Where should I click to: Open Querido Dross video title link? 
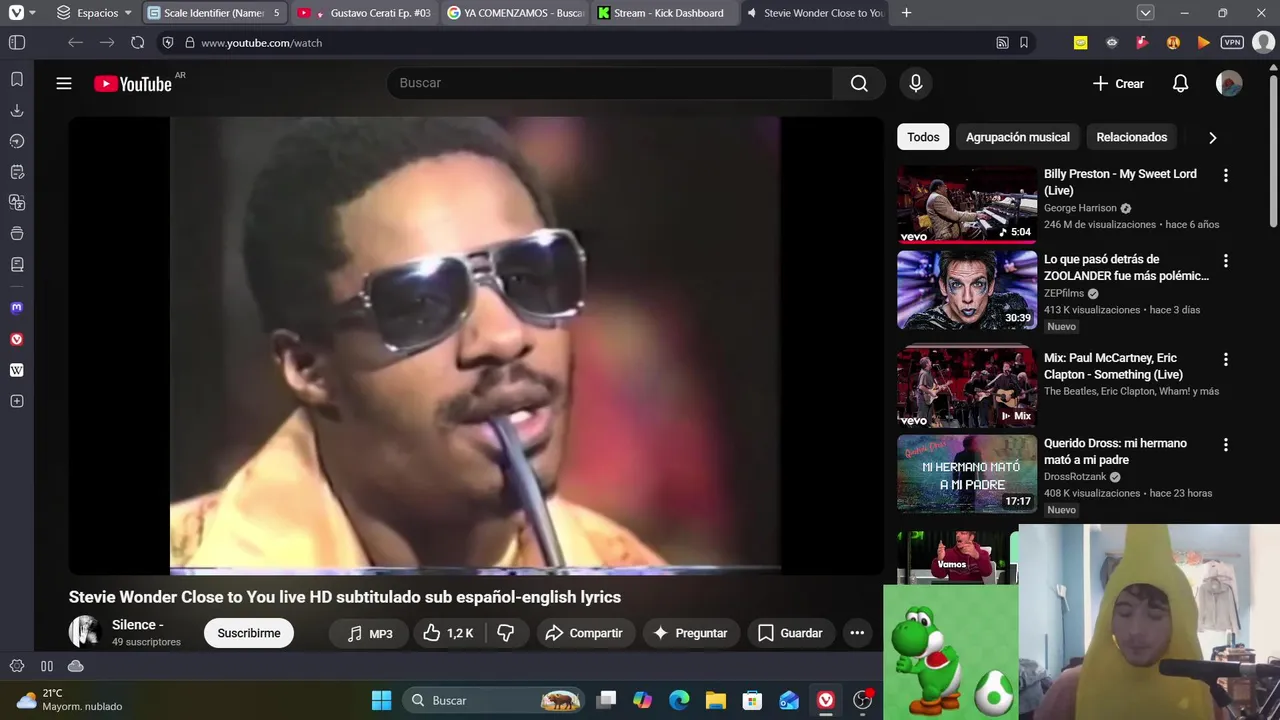coord(1115,451)
